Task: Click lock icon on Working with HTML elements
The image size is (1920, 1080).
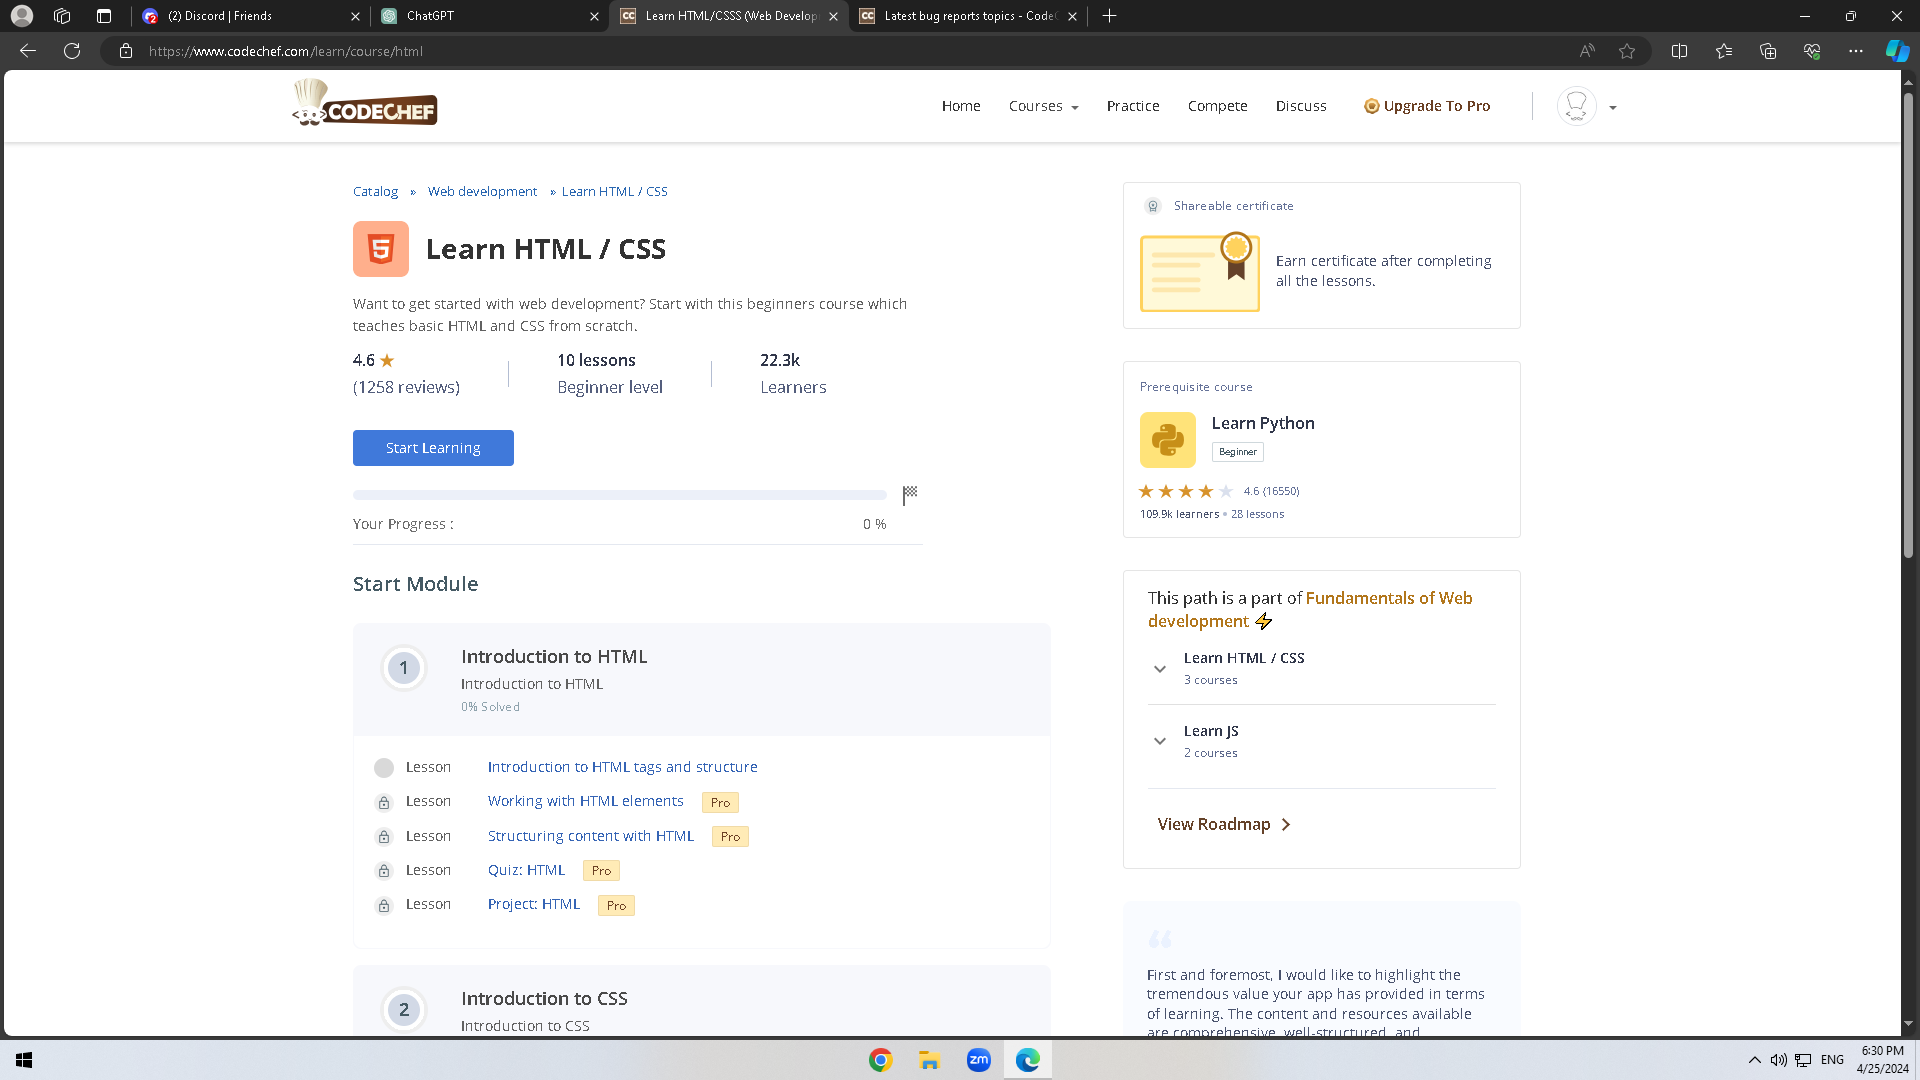Action: (x=383, y=802)
